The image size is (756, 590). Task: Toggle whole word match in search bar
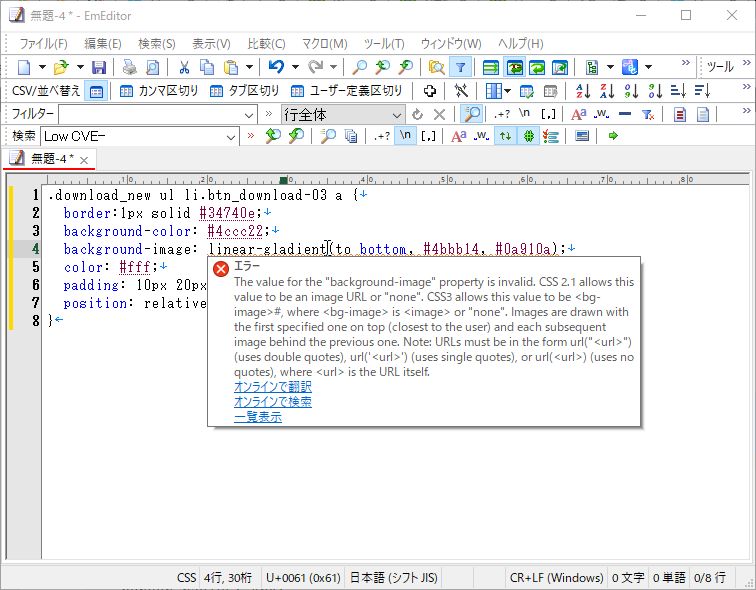click(482, 136)
